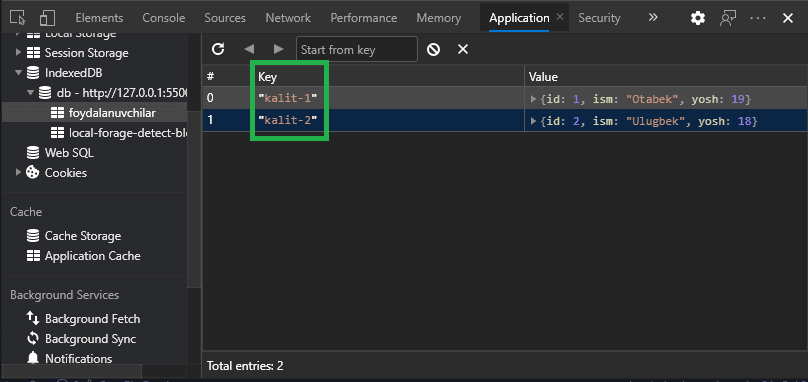Screen dimensions: 808x382
Task: Open the Cookies item
Action: coord(65,173)
